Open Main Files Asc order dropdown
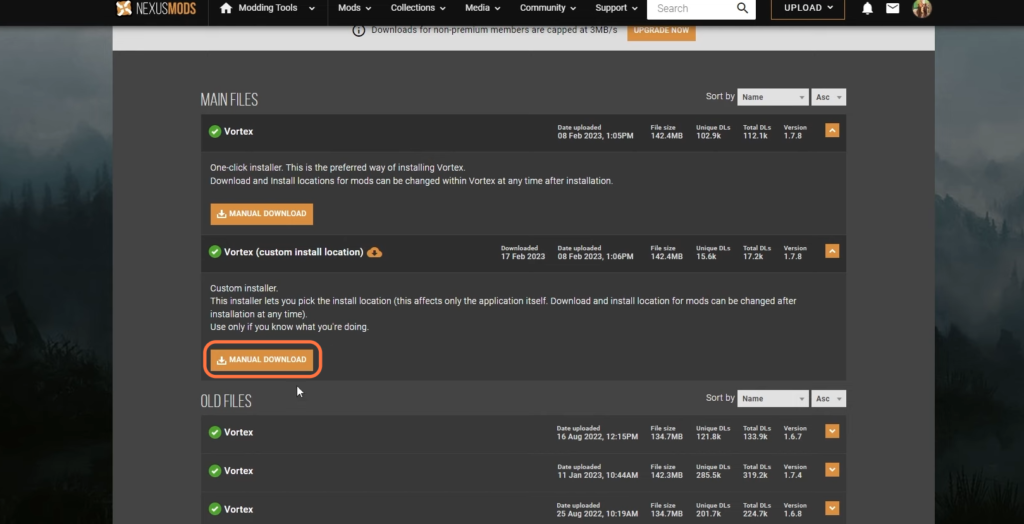 tap(829, 97)
